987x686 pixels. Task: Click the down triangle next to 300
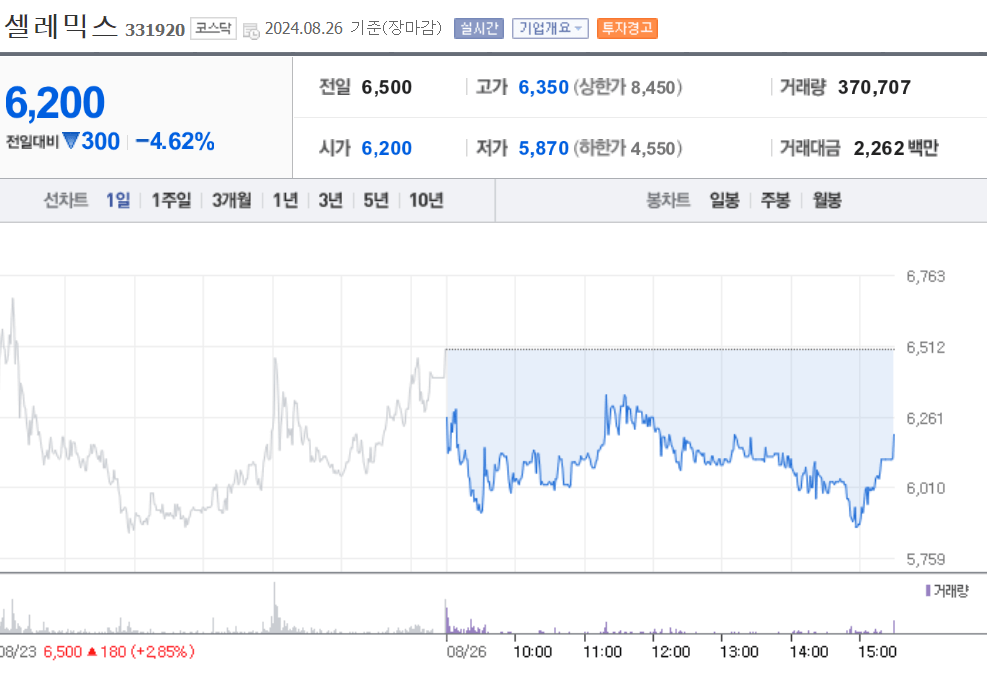pyautogui.click(x=70, y=140)
